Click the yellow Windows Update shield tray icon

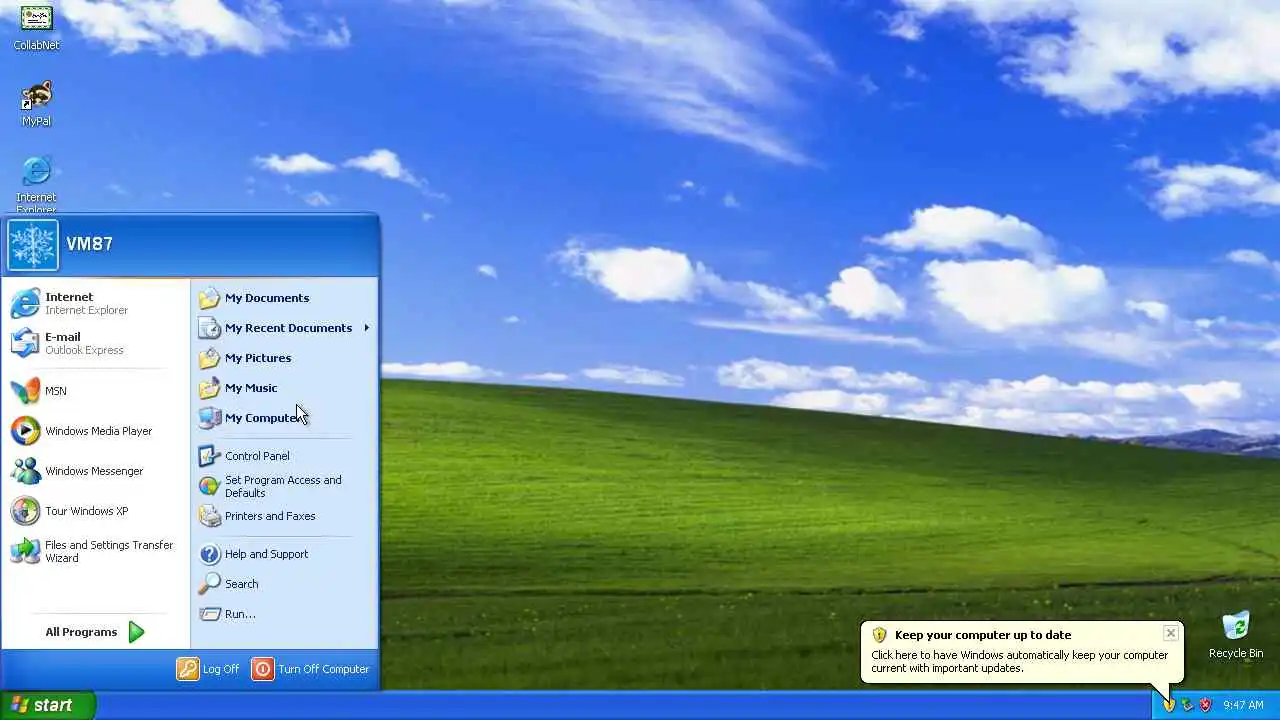[x=1168, y=705]
